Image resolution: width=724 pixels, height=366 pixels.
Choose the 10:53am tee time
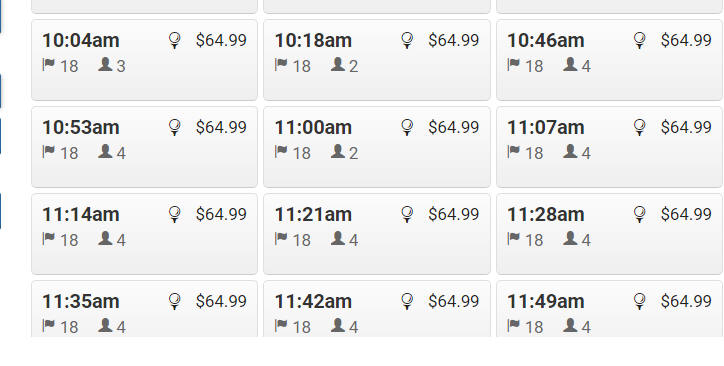(144, 147)
